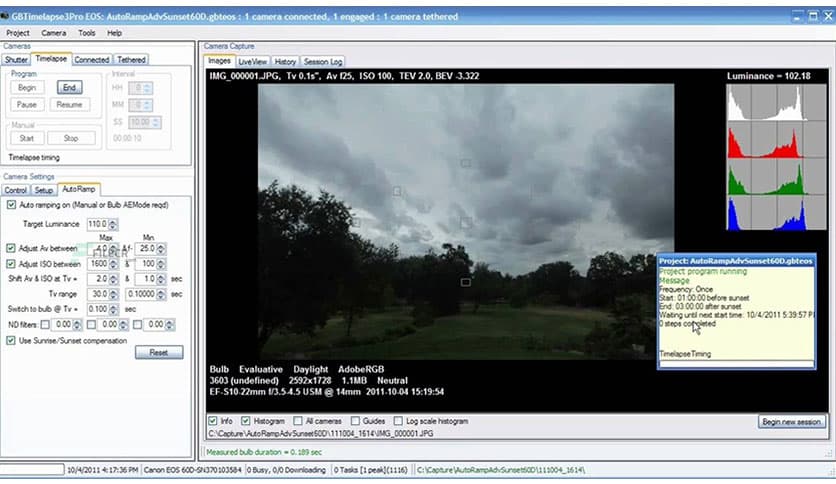836x484 pixels.
Task: Click the ISO min 100 spinner
Action: coord(161,264)
